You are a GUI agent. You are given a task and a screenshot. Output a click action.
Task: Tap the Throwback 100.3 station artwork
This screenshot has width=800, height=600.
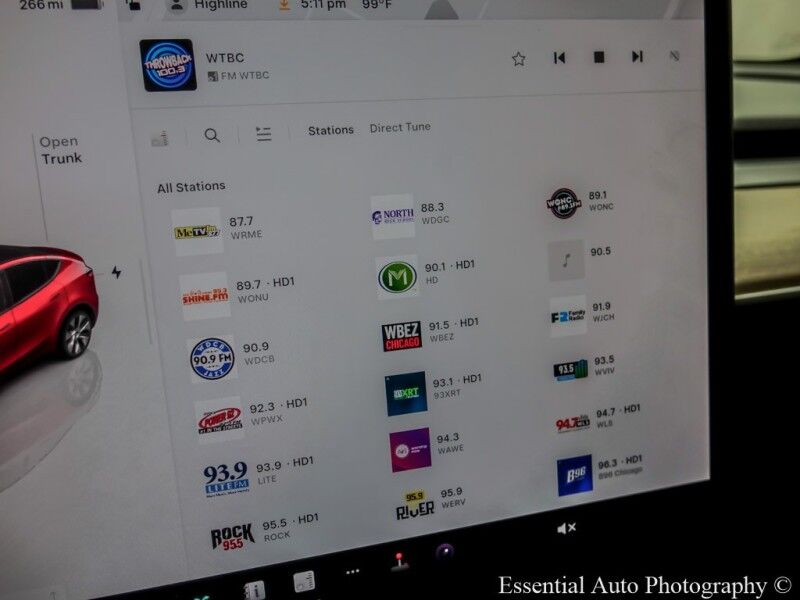pyautogui.click(x=168, y=65)
